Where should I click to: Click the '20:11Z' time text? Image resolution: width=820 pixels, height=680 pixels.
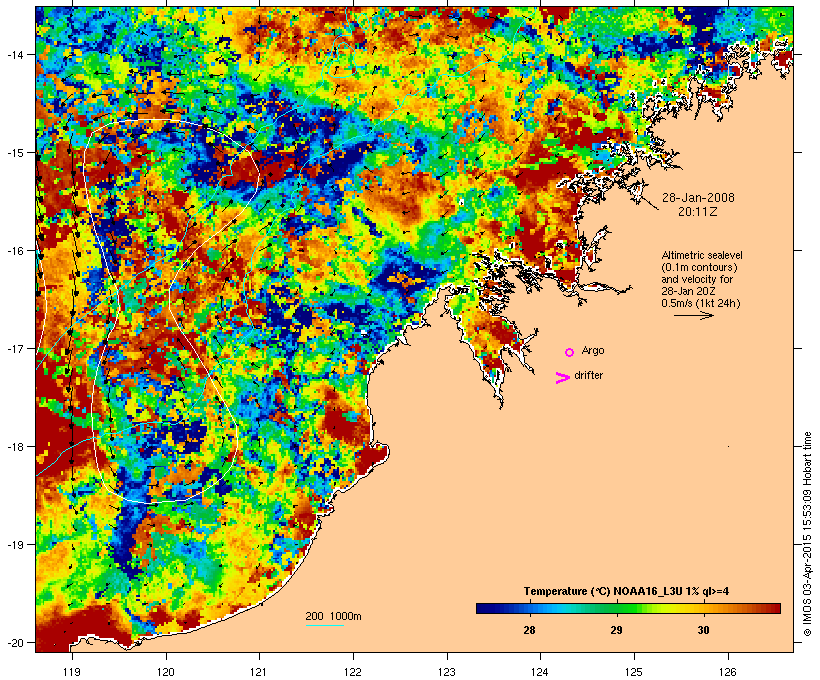(x=698, y=212)
